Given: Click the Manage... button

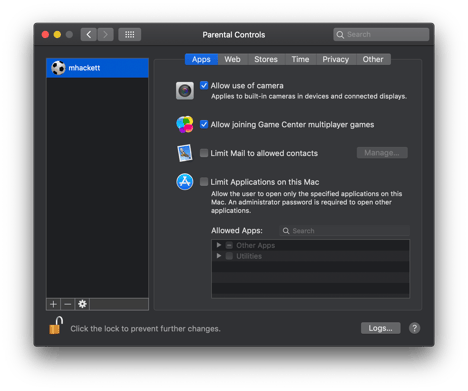Looking at the screenshot, I should coord(382,153).
